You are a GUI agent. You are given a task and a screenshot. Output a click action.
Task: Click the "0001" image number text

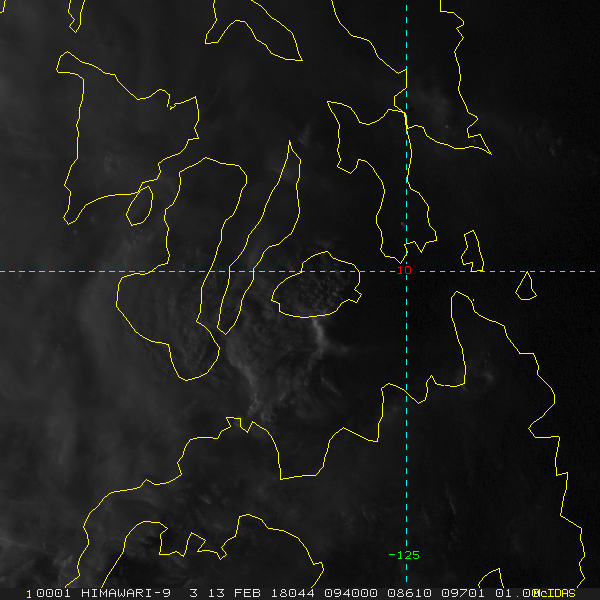point(53,593)
